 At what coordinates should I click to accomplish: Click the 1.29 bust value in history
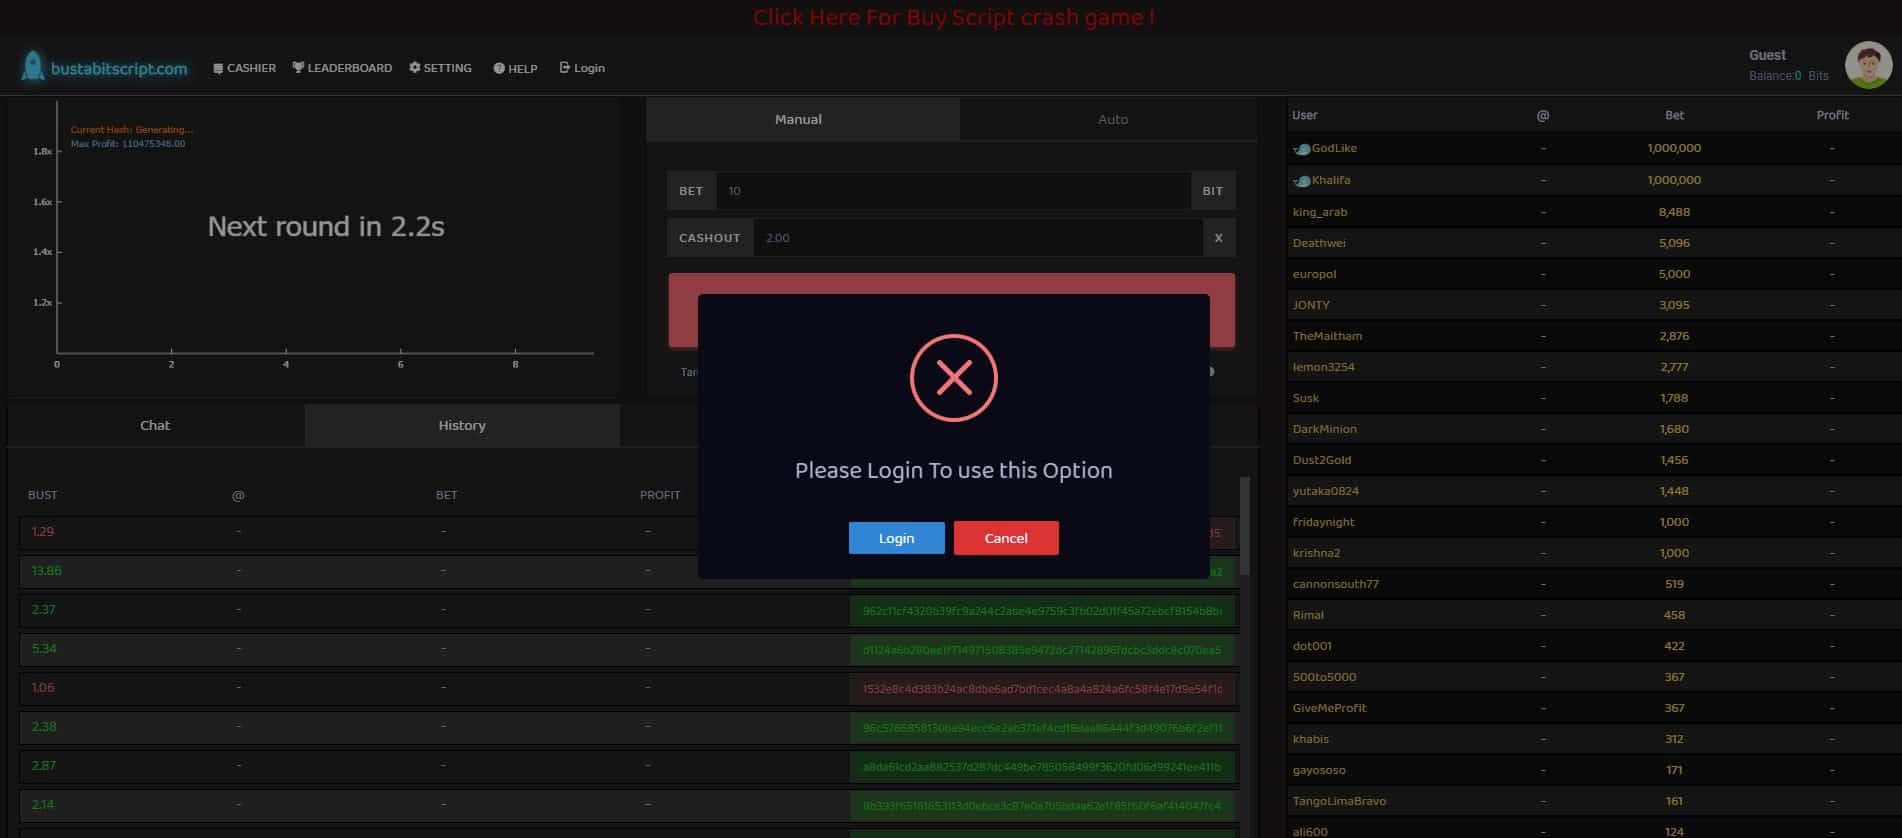[43, 531]
